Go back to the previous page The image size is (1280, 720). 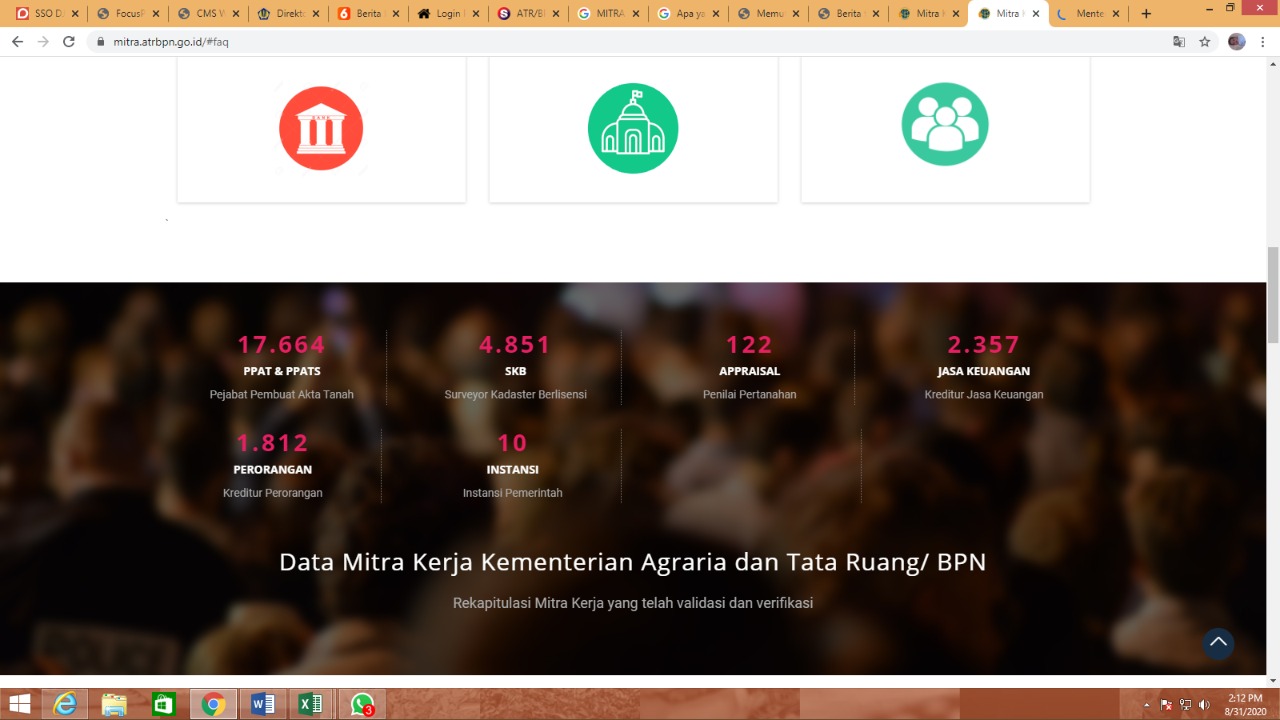pyautogui.click(x=17, y=42)
